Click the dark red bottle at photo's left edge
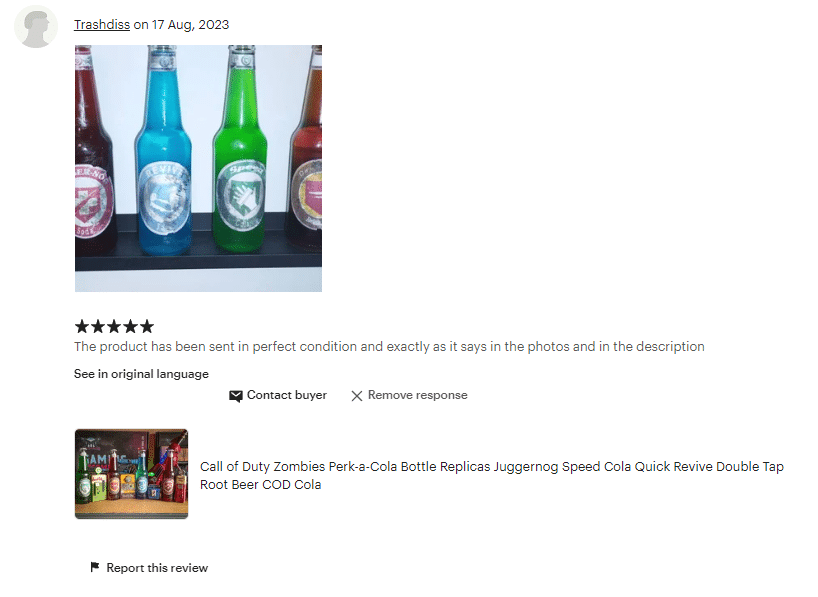The width and height of the screenshot is (818, 597). (94, 150)
